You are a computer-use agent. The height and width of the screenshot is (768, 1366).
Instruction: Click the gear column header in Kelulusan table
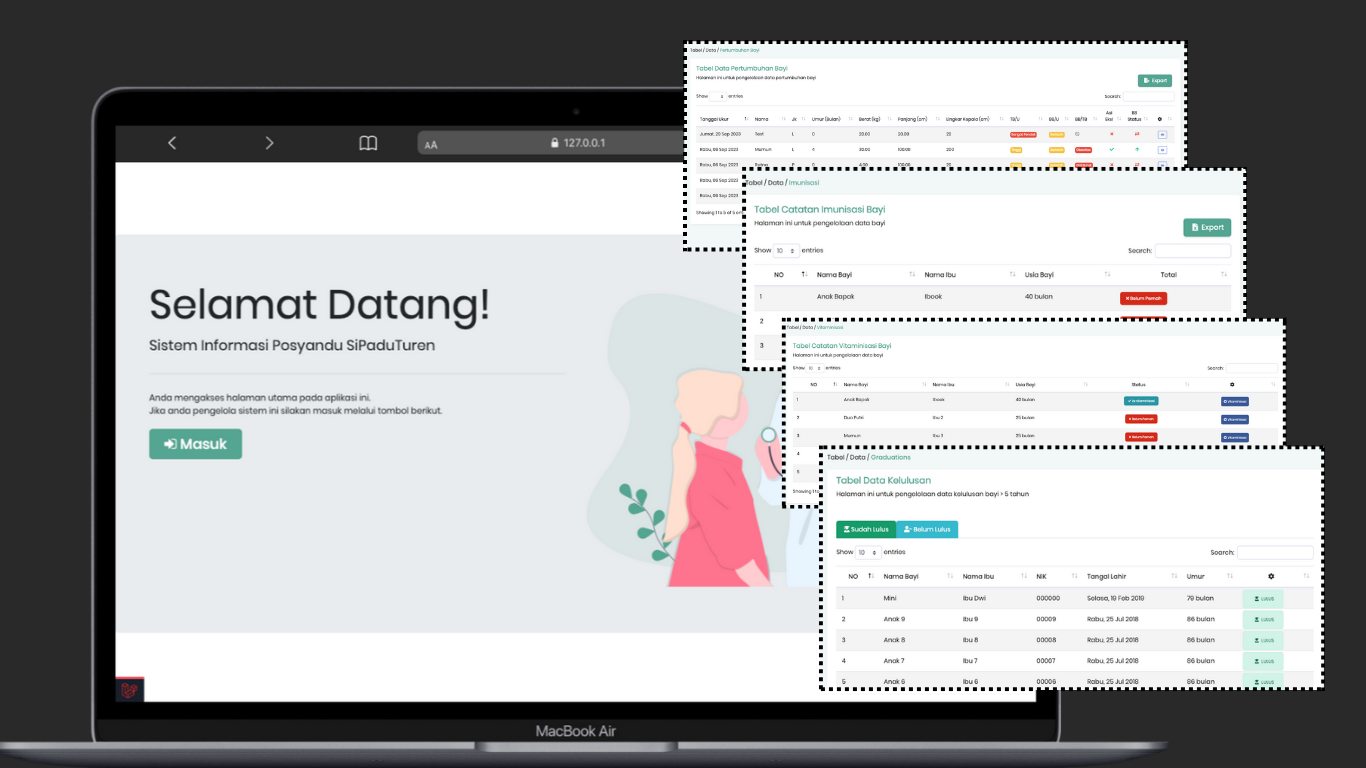1271,576
